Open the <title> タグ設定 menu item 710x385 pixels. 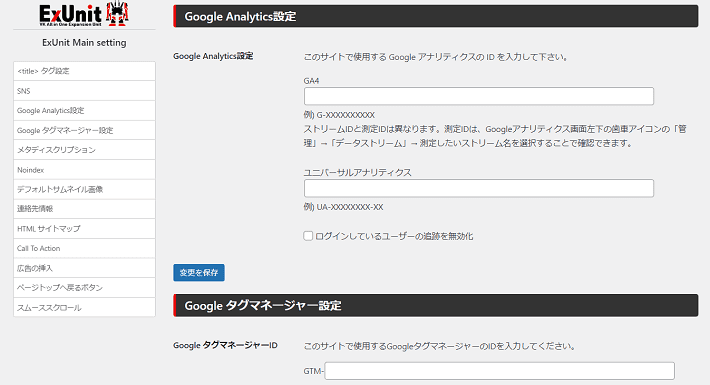click(x=84, y=71)
